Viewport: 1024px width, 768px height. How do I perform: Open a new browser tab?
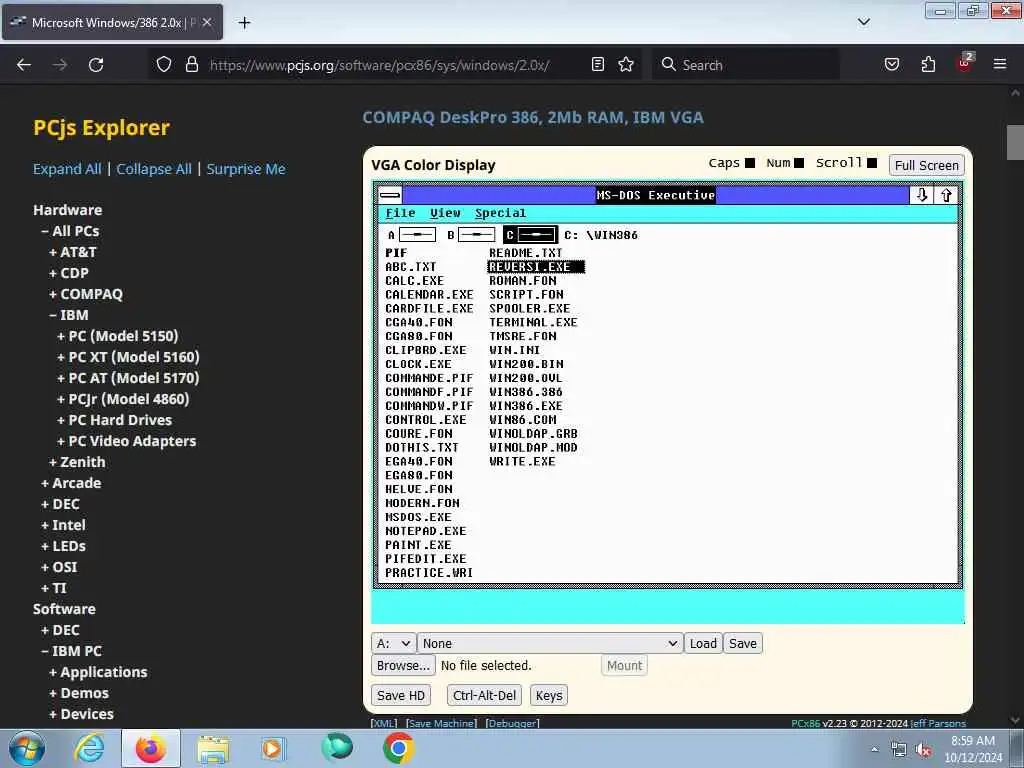click(x=244, y=23)
